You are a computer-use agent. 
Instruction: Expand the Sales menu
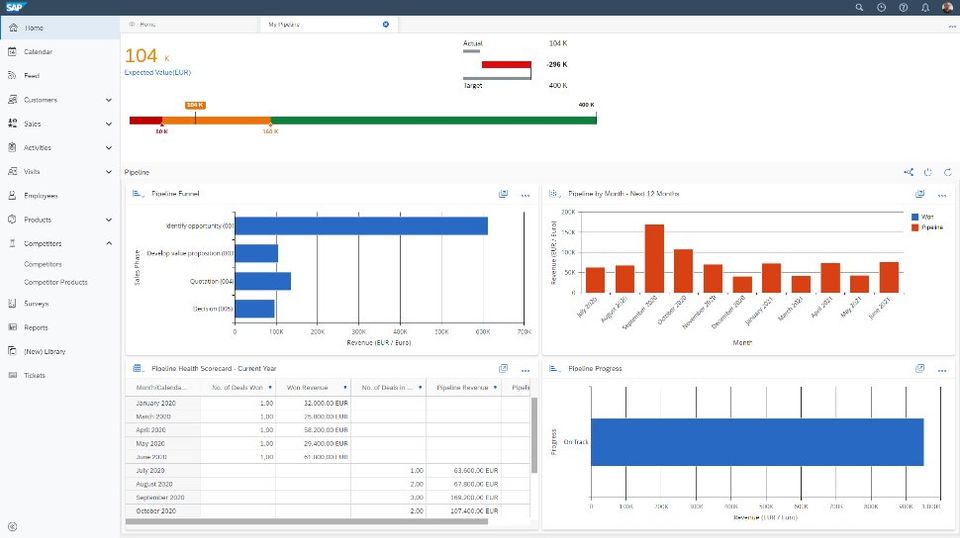(108, 124)
